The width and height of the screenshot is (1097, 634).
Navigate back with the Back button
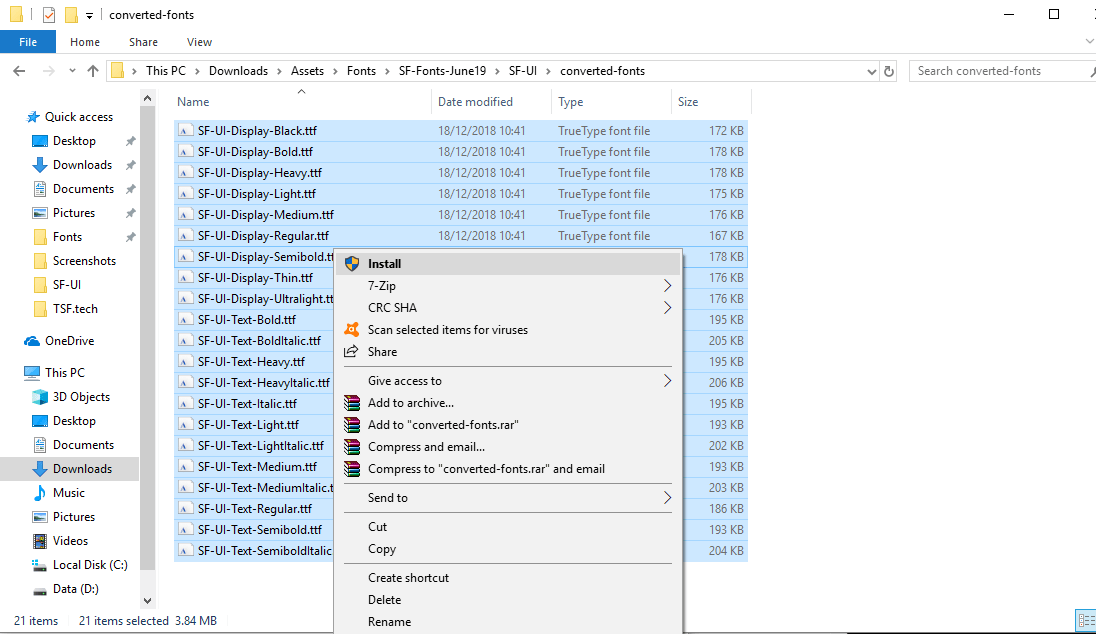point(20,70)
